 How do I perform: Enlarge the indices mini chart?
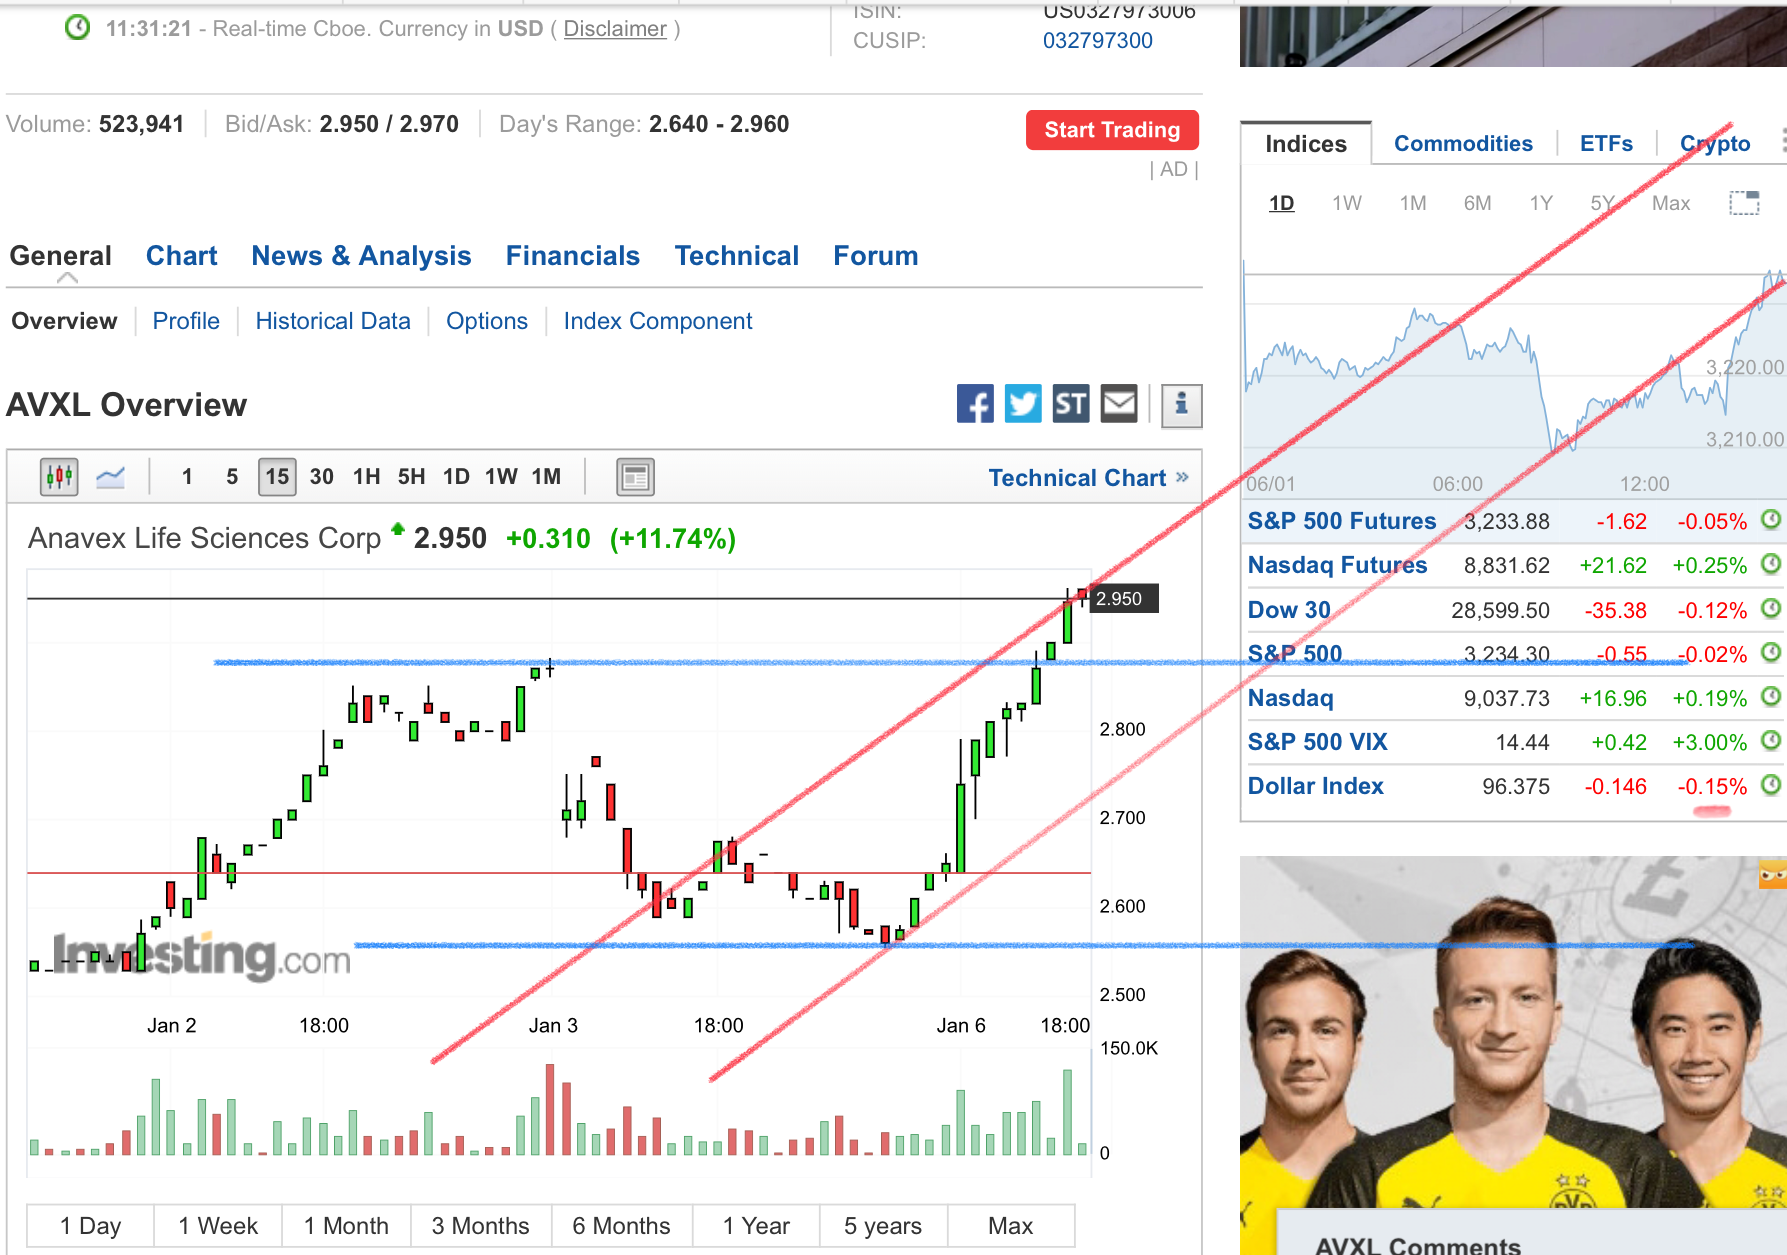coord(1745,203)
